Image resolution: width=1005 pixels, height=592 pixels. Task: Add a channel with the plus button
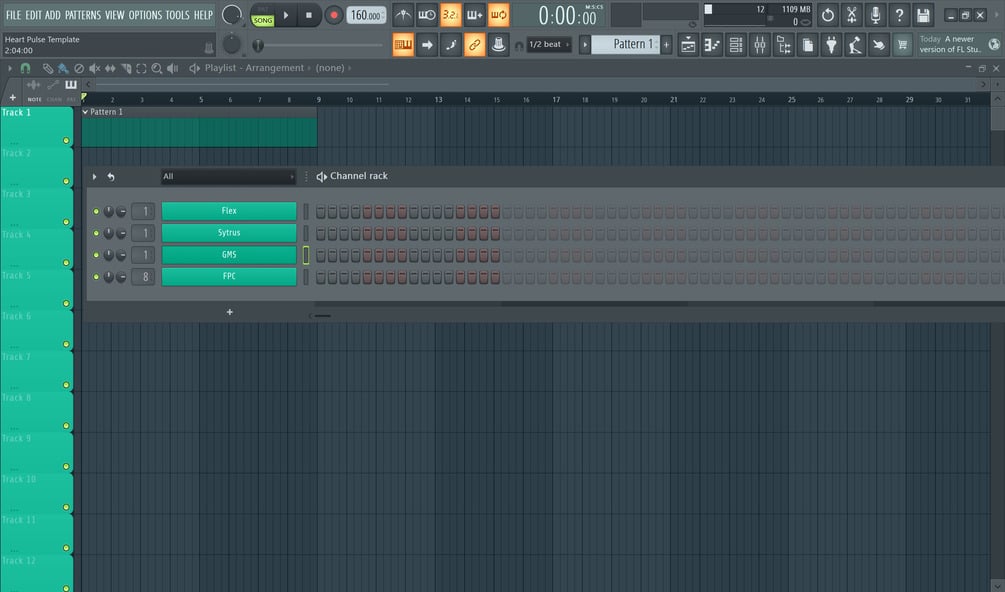(x=229, y=312)
